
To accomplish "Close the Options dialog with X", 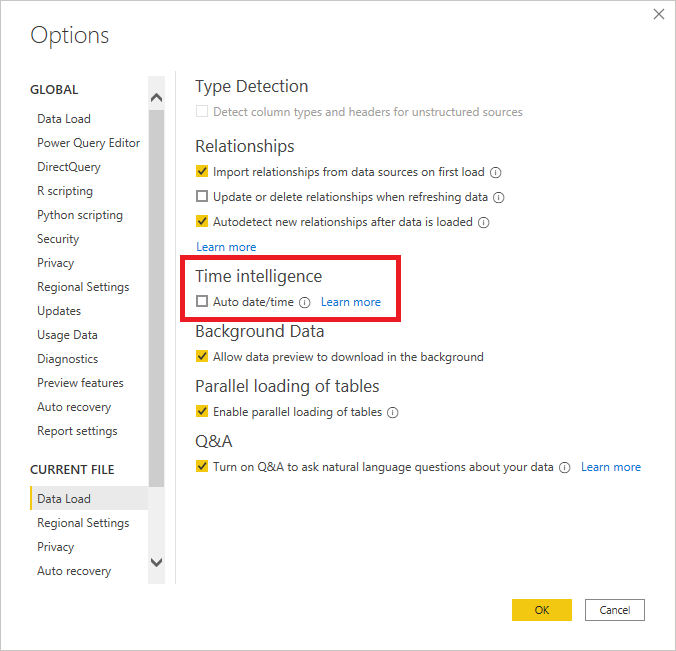I will 659,14.
